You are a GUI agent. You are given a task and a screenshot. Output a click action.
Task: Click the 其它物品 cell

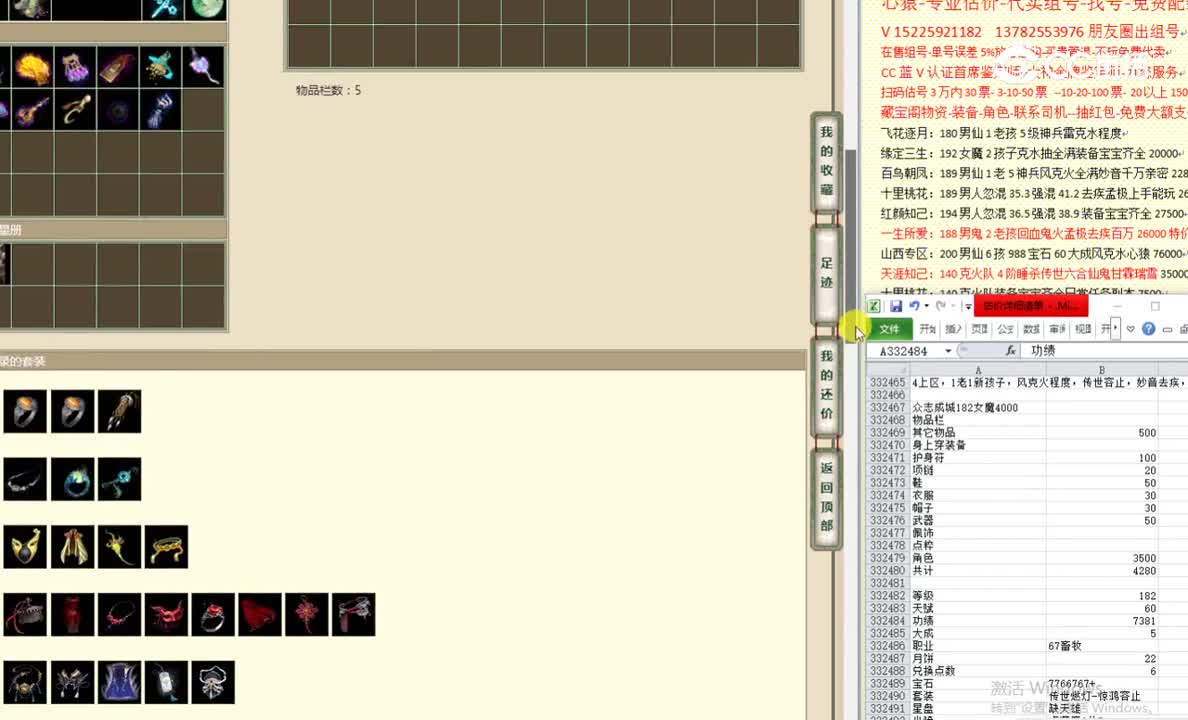click(977, 433)
